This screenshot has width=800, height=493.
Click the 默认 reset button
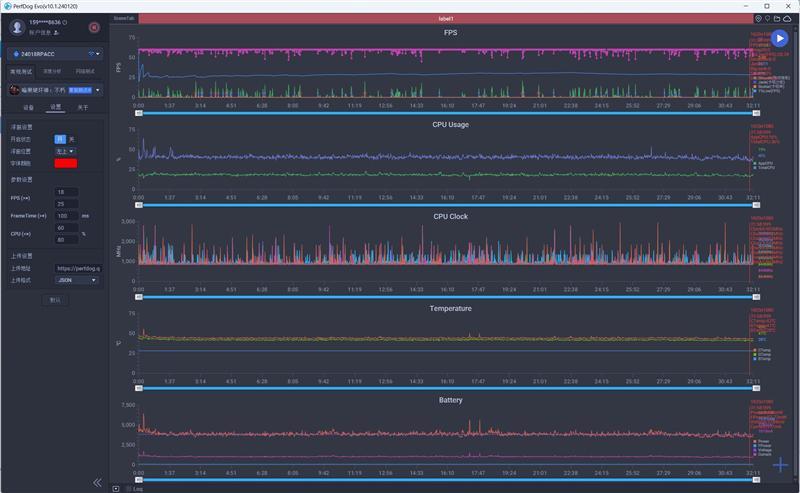56,300
